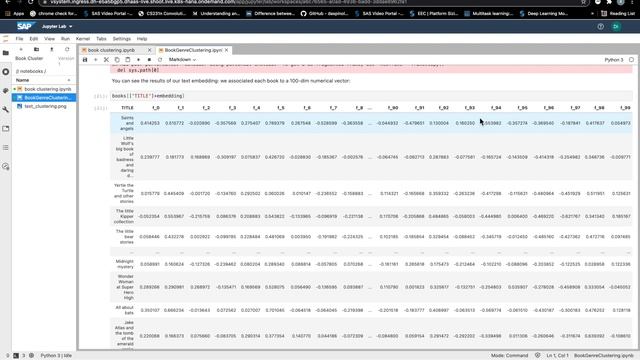
Task: Open the Jupyter Lab dropdown
Action: [57, 27]
